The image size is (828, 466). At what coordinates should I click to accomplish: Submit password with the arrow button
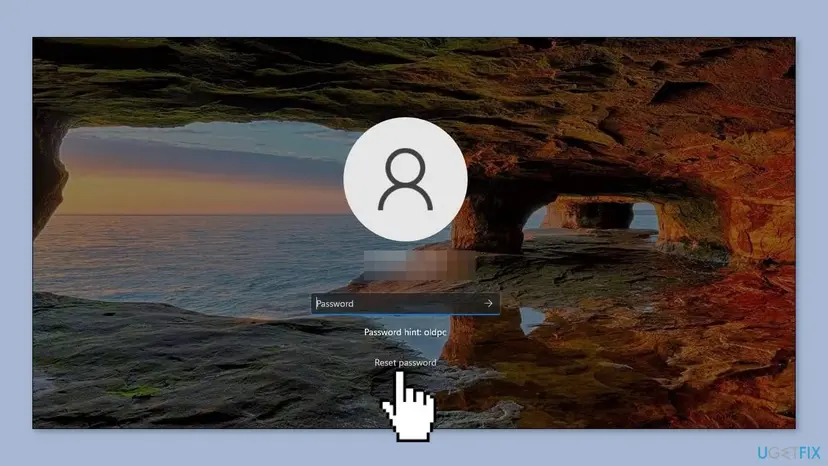point(488,304)
